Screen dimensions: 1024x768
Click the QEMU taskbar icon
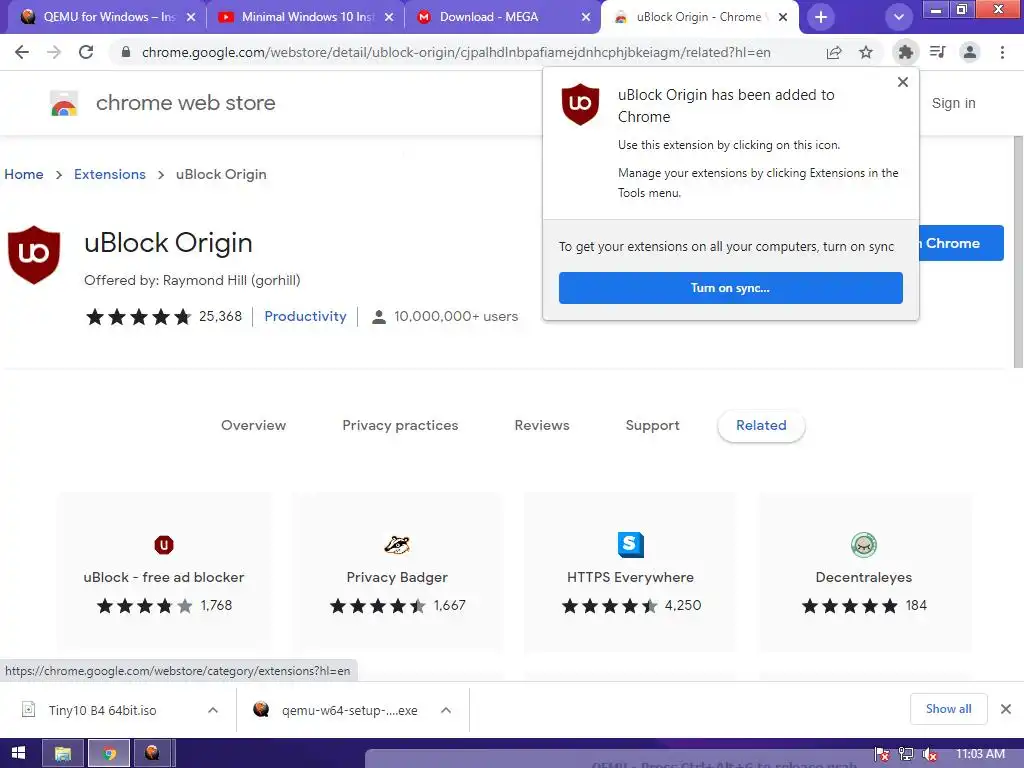click(152, 753)
